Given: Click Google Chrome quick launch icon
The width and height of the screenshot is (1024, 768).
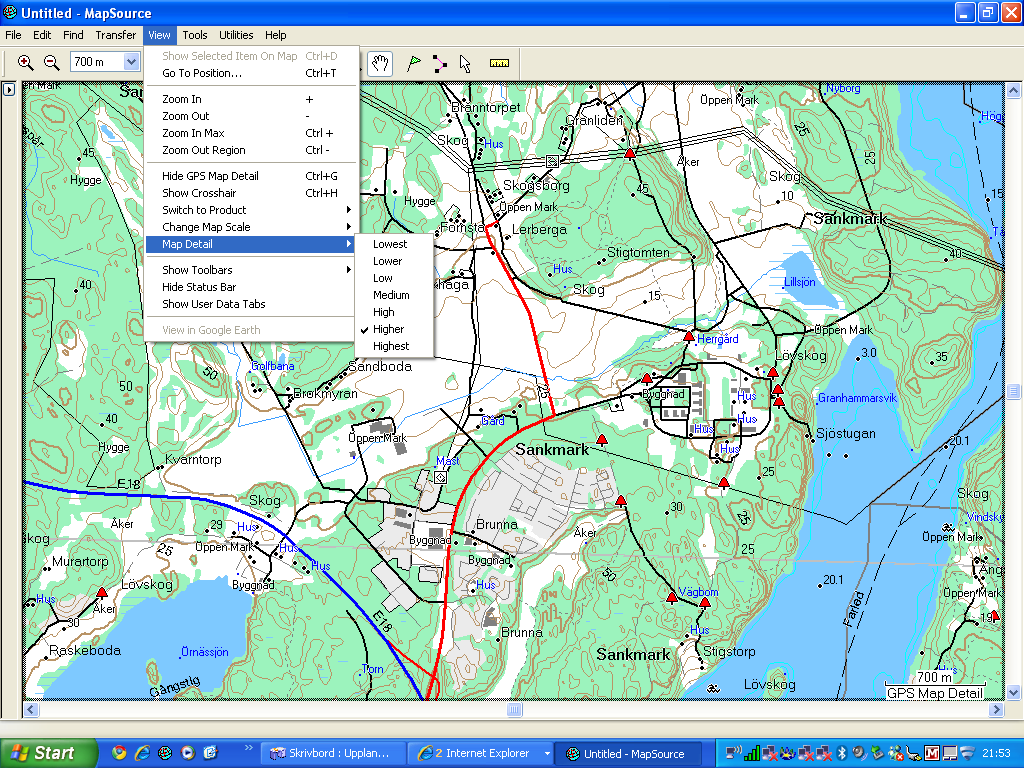Looking at the screenshot, I should (x=119, y=753).
